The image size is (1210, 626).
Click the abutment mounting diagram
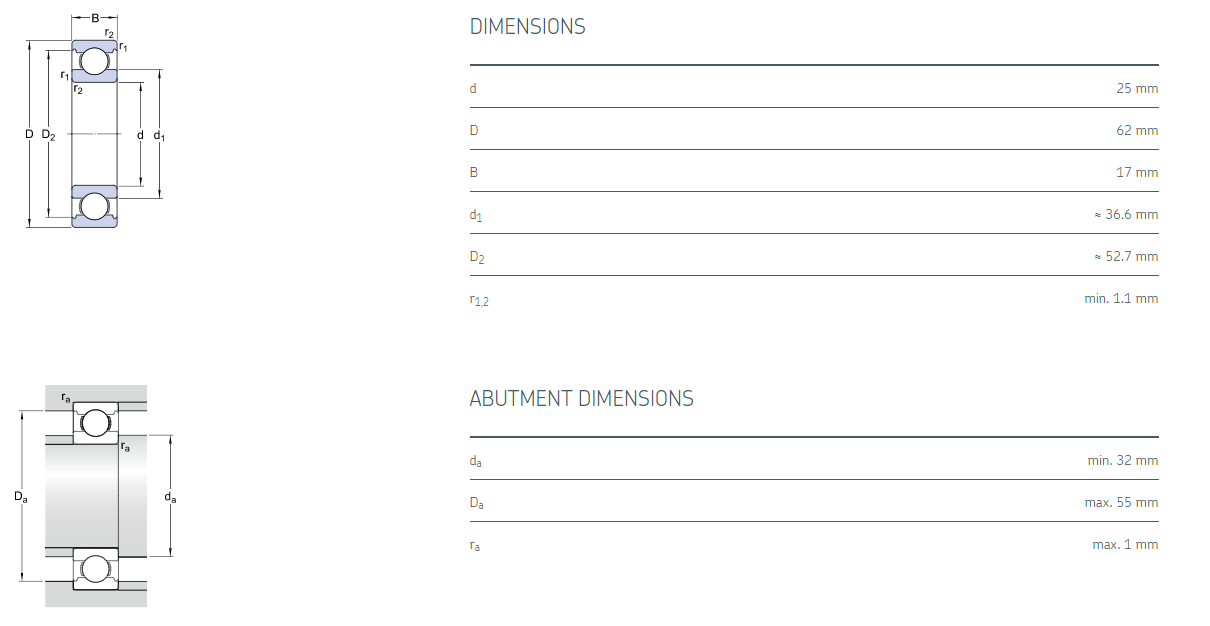[x=96, y=496]
